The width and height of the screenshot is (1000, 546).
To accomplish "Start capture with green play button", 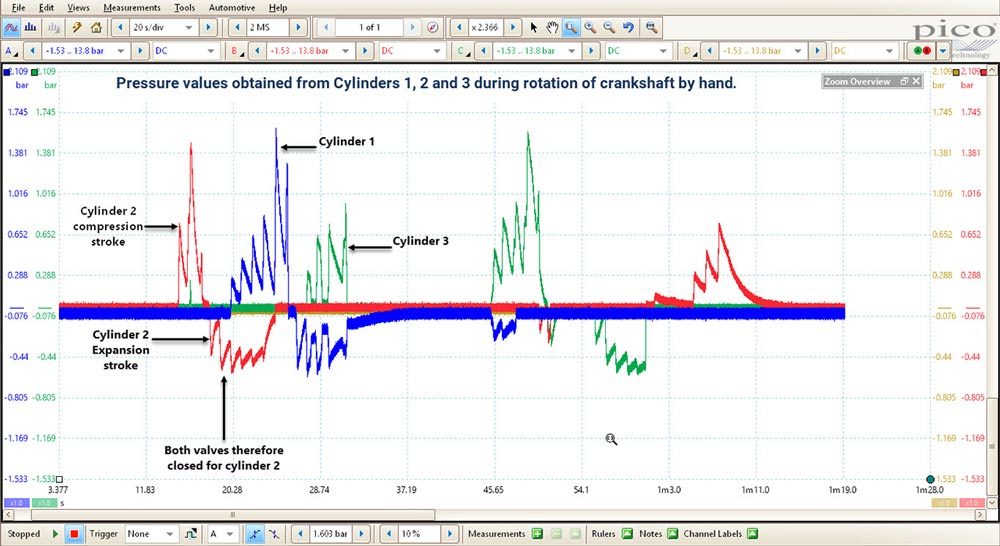I will tap(55, 534).
